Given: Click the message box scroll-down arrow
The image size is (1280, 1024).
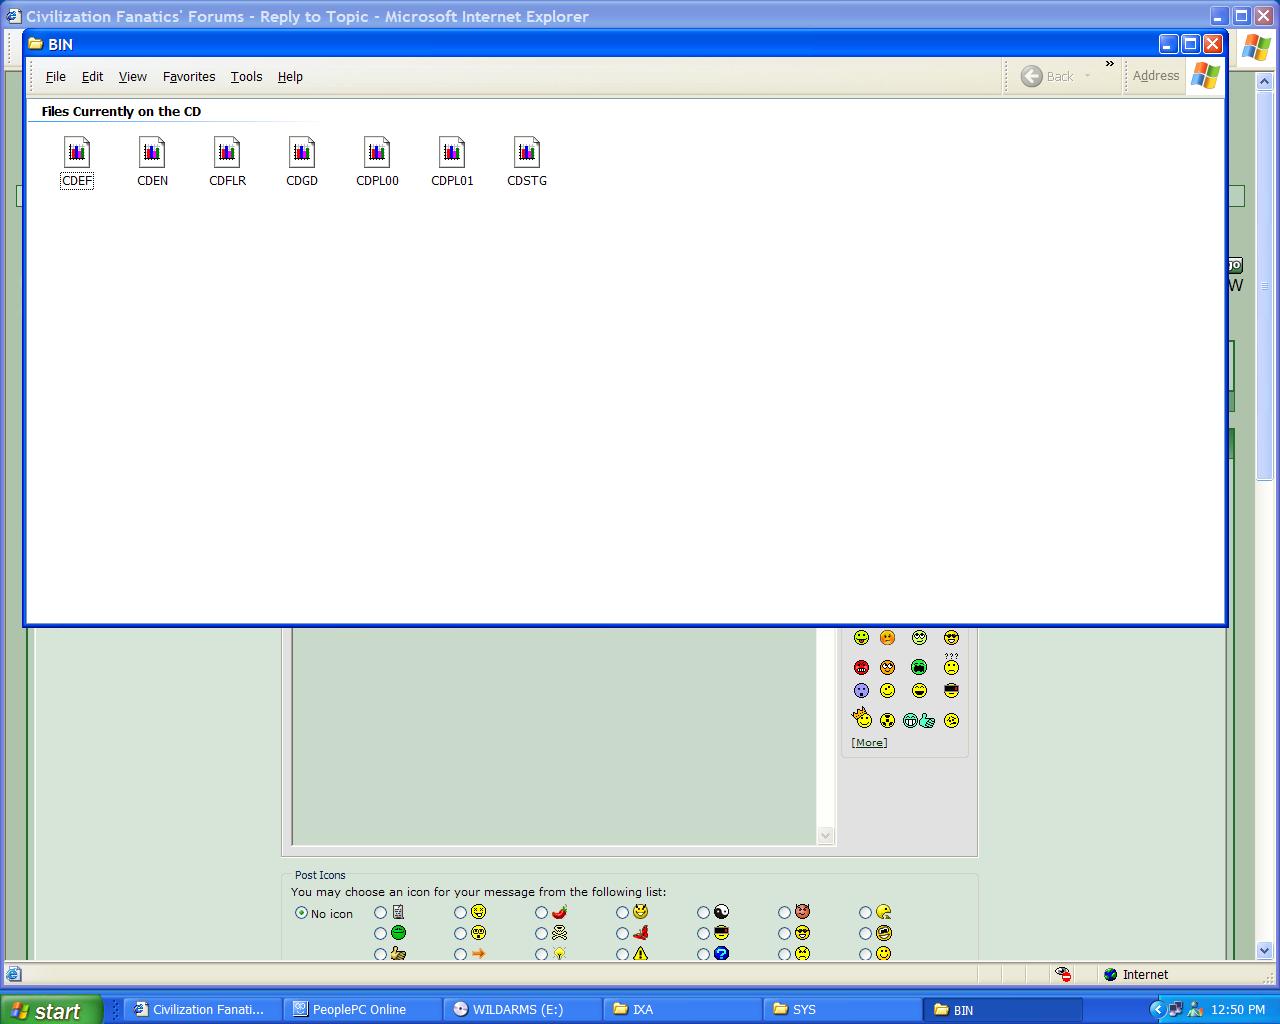Looking at the screenshot, I should click(x=826, y=835).
